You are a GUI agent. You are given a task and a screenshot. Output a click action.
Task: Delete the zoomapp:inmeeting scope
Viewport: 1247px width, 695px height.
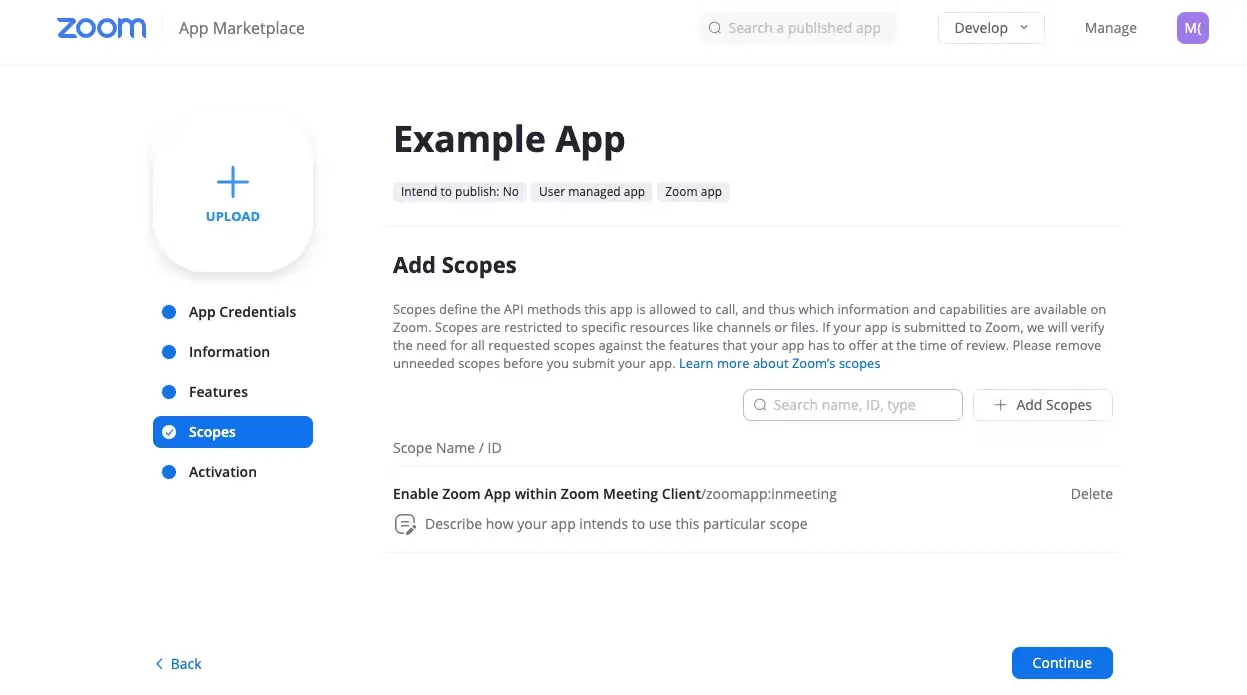(1091, 493)
